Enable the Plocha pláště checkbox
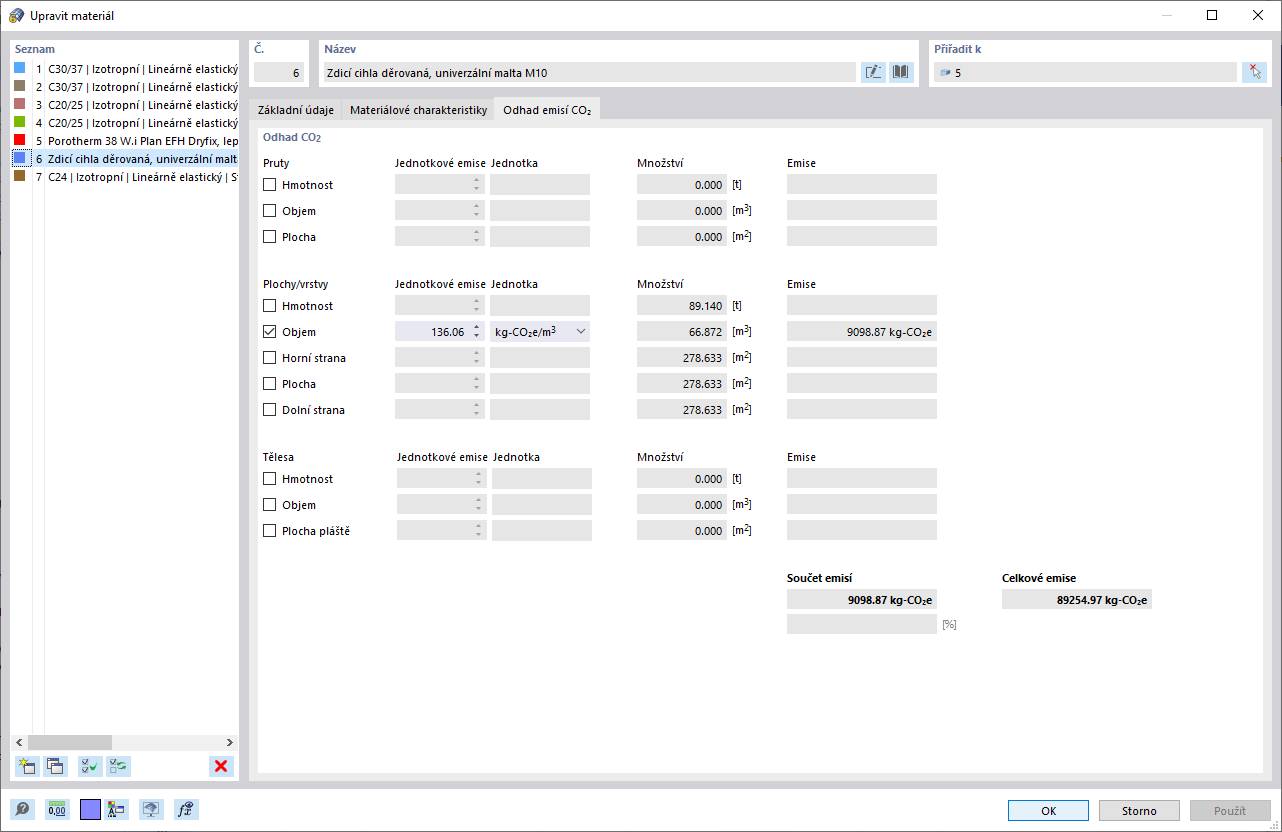Screen dimensions: 1282x832 click(x=269, y=531)
